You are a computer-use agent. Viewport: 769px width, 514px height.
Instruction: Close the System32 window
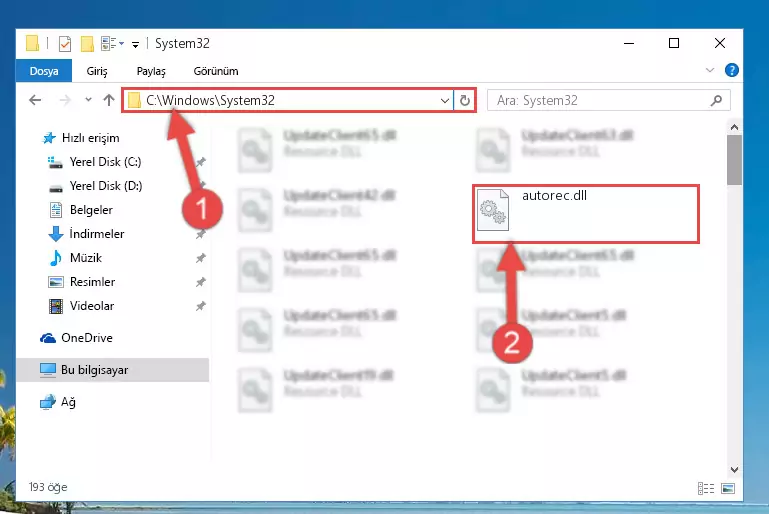point(719,44)
